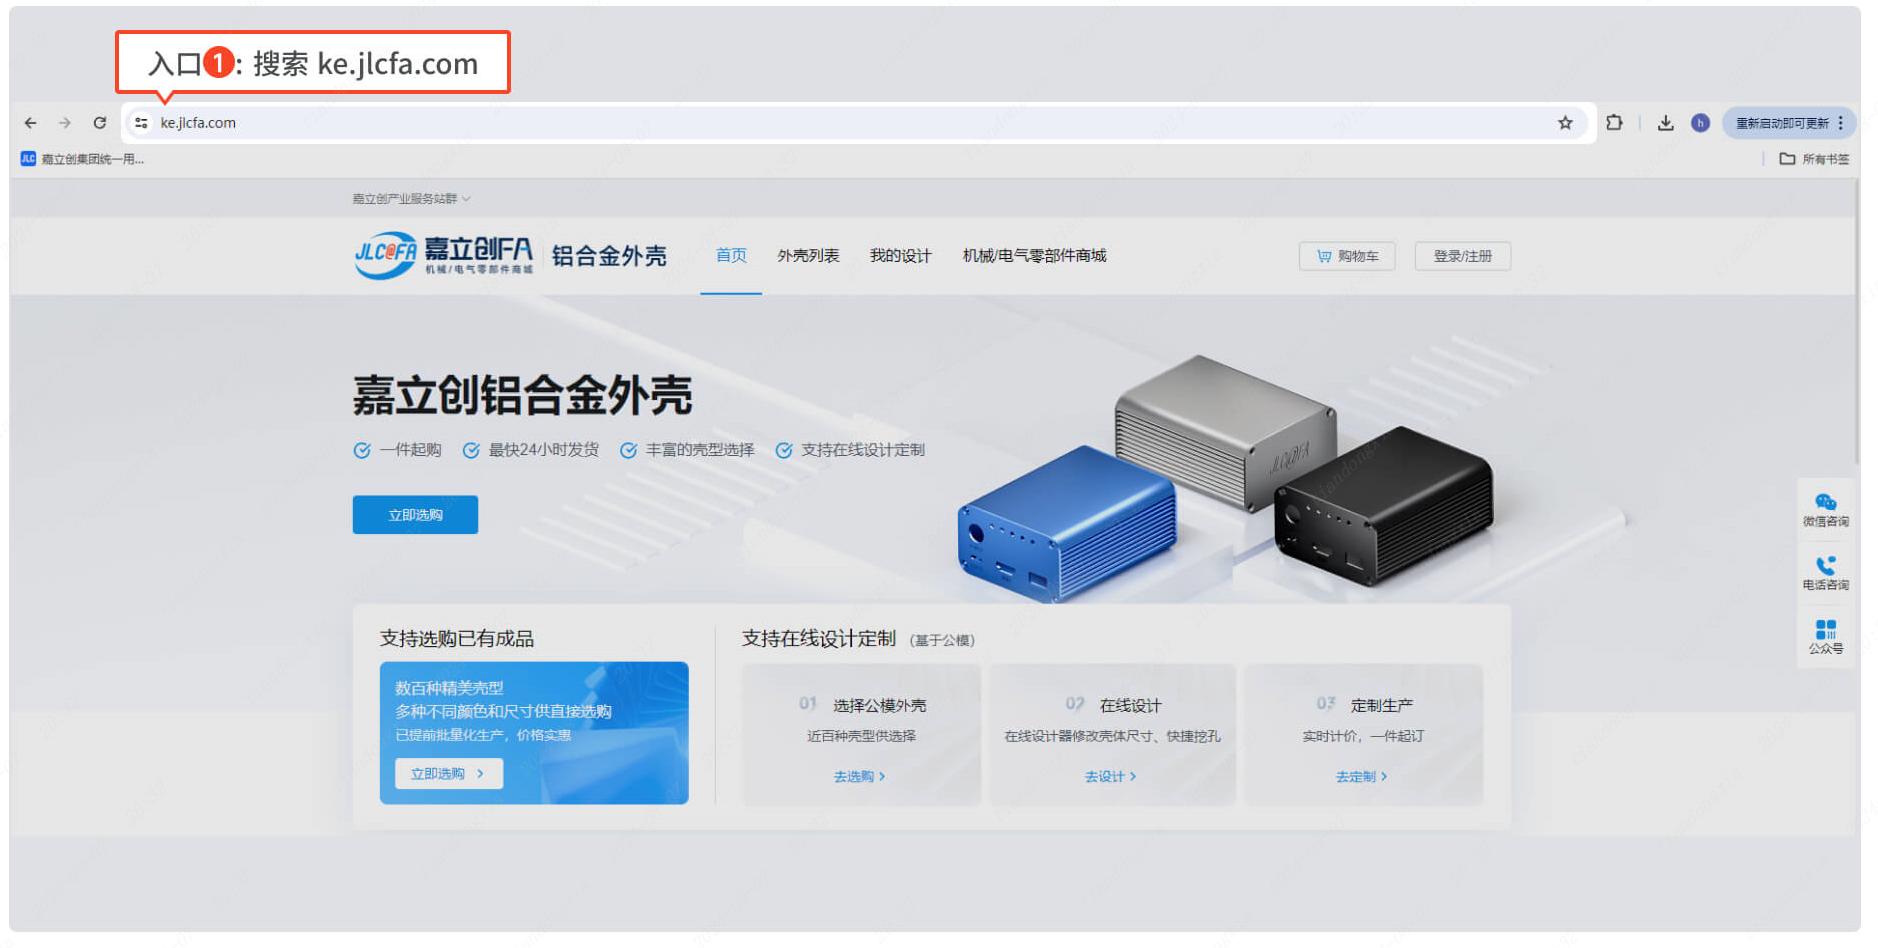
Task: Reload the page with refresh icon
Action: (x=100, y=123)
